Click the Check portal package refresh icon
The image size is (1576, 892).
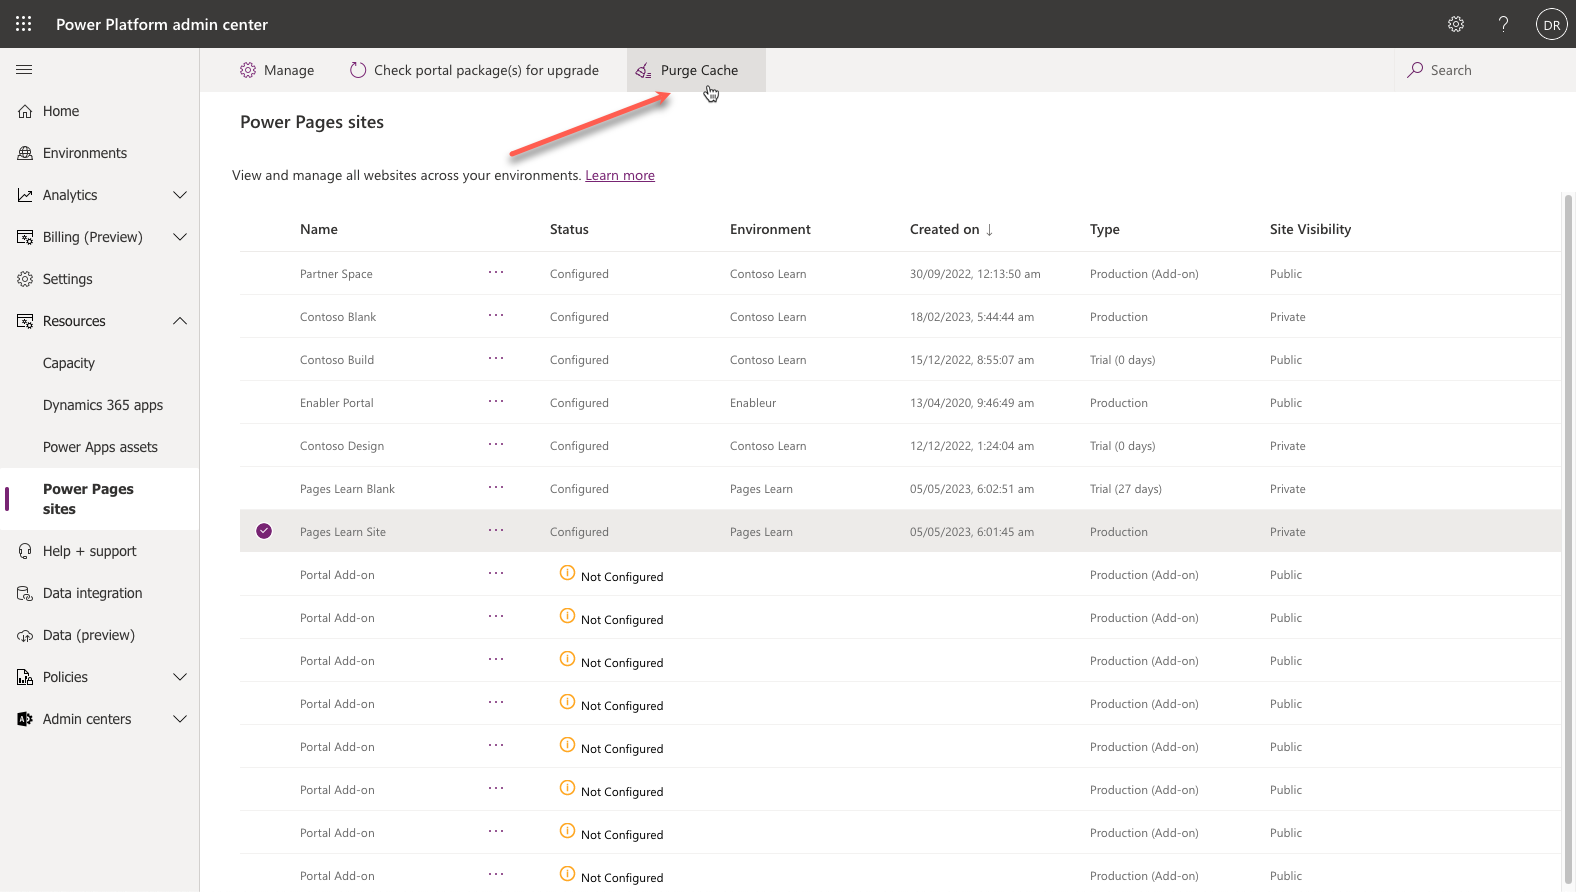pos(358,70)
